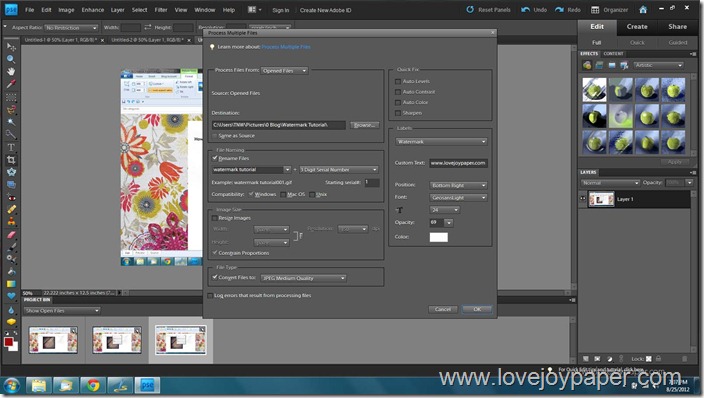This screenshot has height=398, width=704.
Task: Click the Home icon in top bar
Action: click(643, 9)
